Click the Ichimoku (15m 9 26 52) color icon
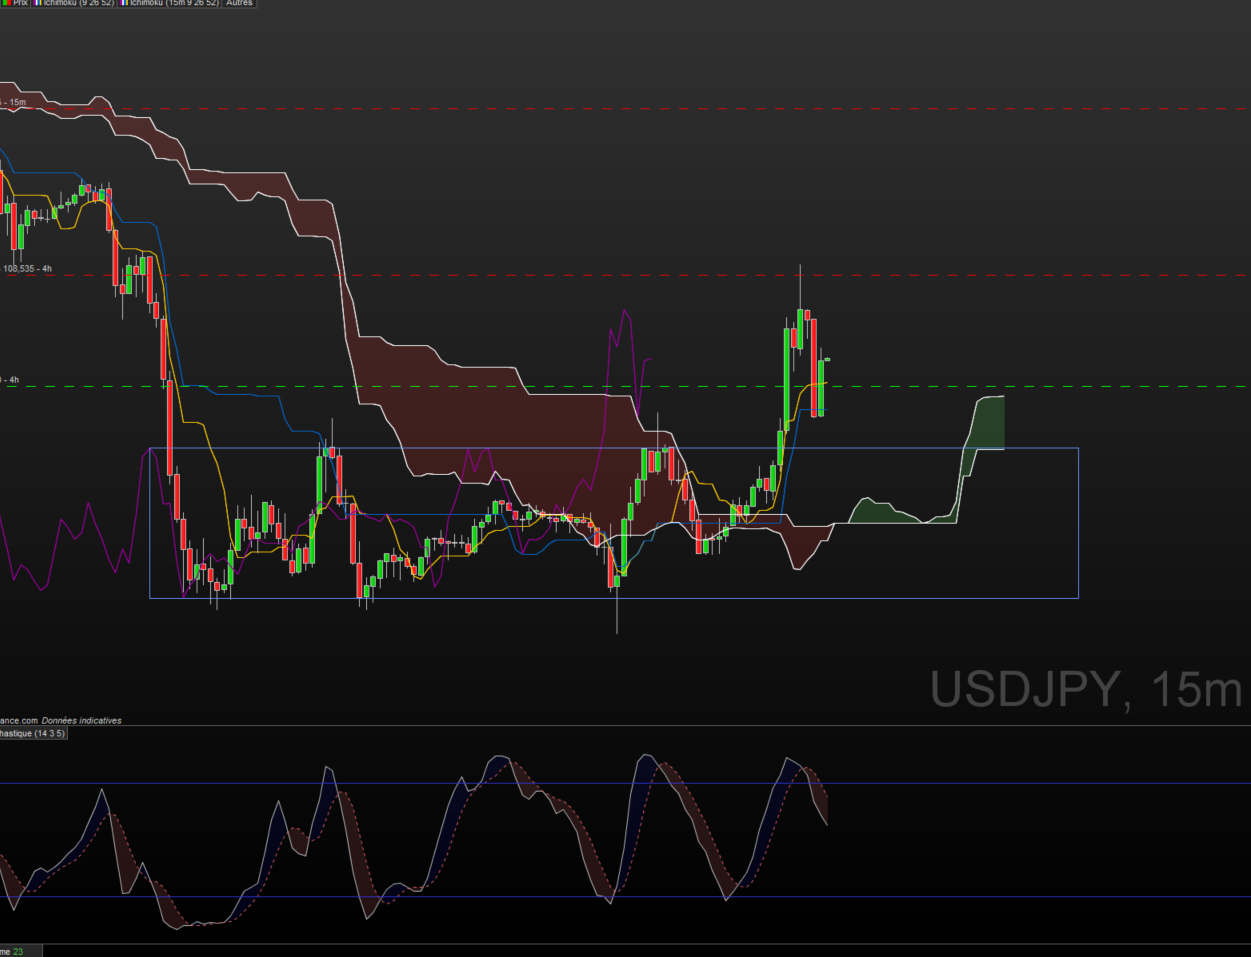This screenshot has width=1251, height=957. pos(124,3)
